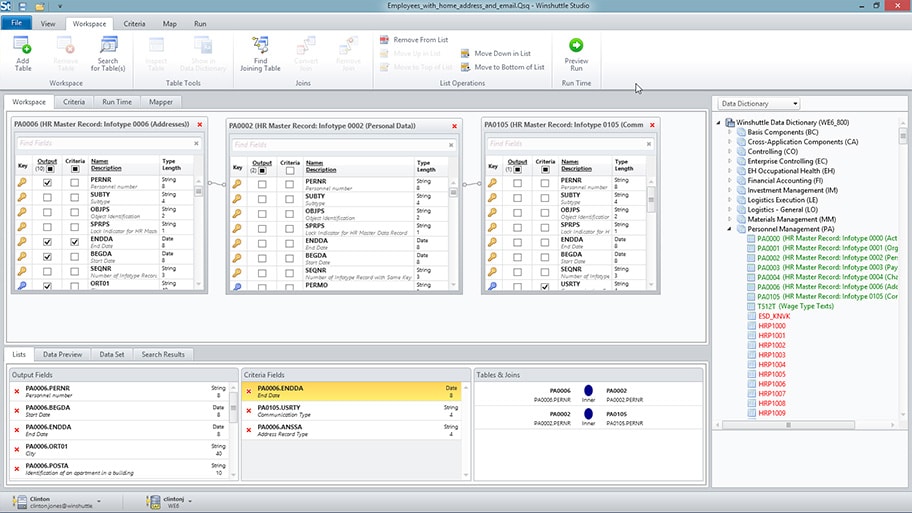Image resolution: width=912 pixels, height=513 pixels.
Task: Open the Data Dictionary dropdown
Action: click(759, 104)
